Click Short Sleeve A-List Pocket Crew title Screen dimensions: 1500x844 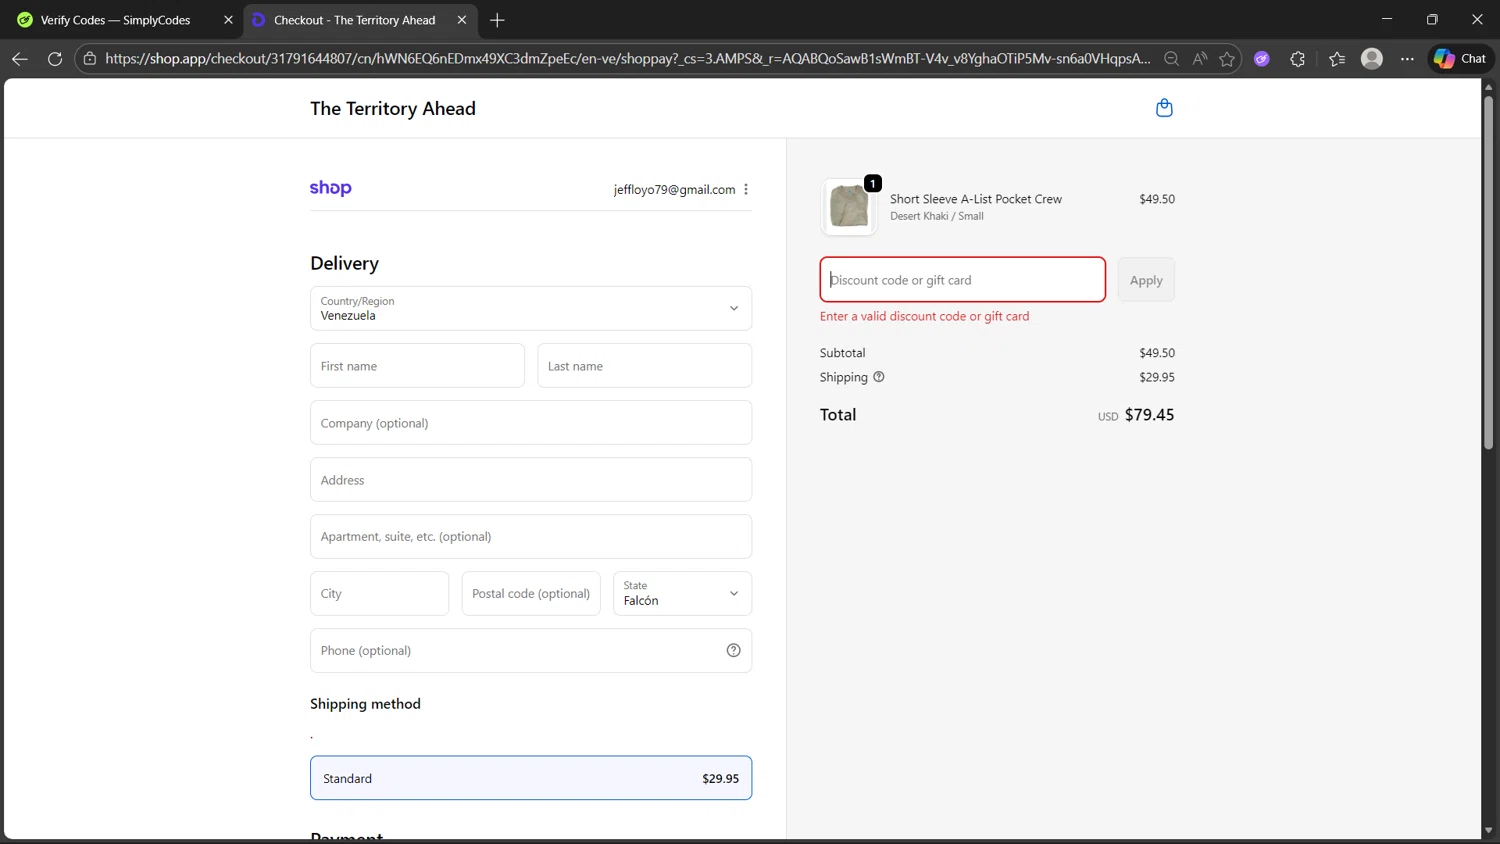[976, 199]
